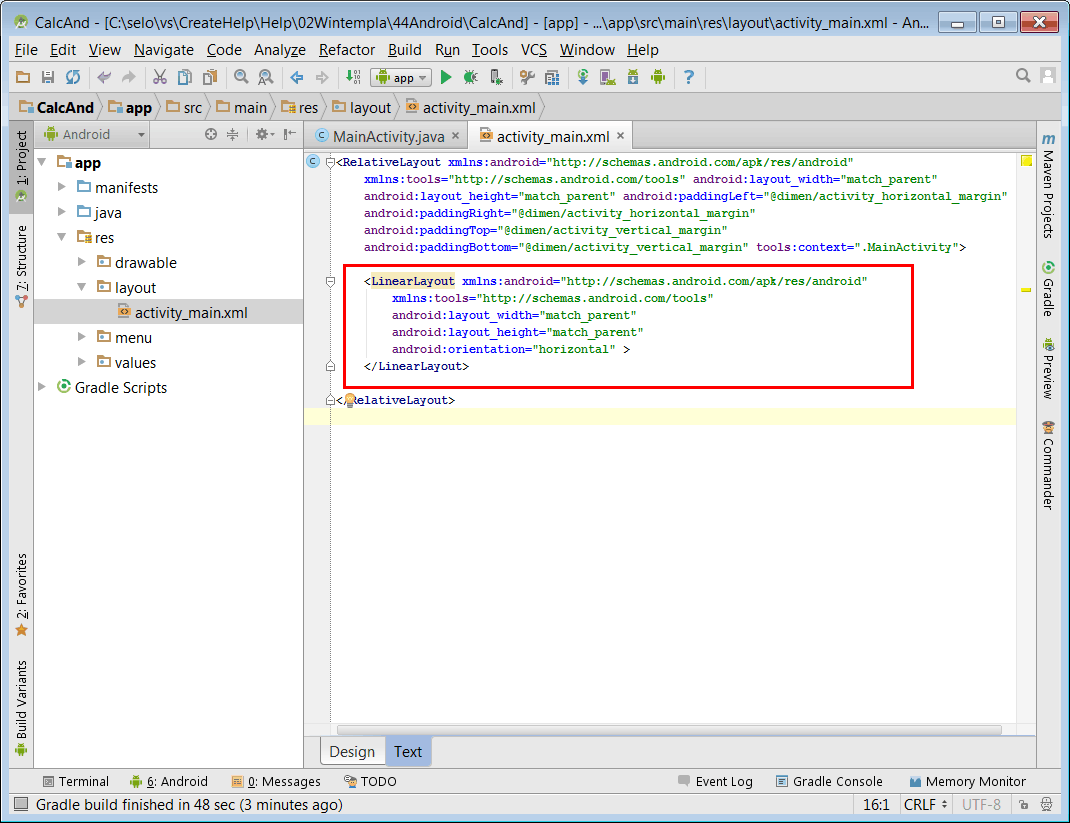
Task: Open the Memory Monitor
Action: [968, 781]
